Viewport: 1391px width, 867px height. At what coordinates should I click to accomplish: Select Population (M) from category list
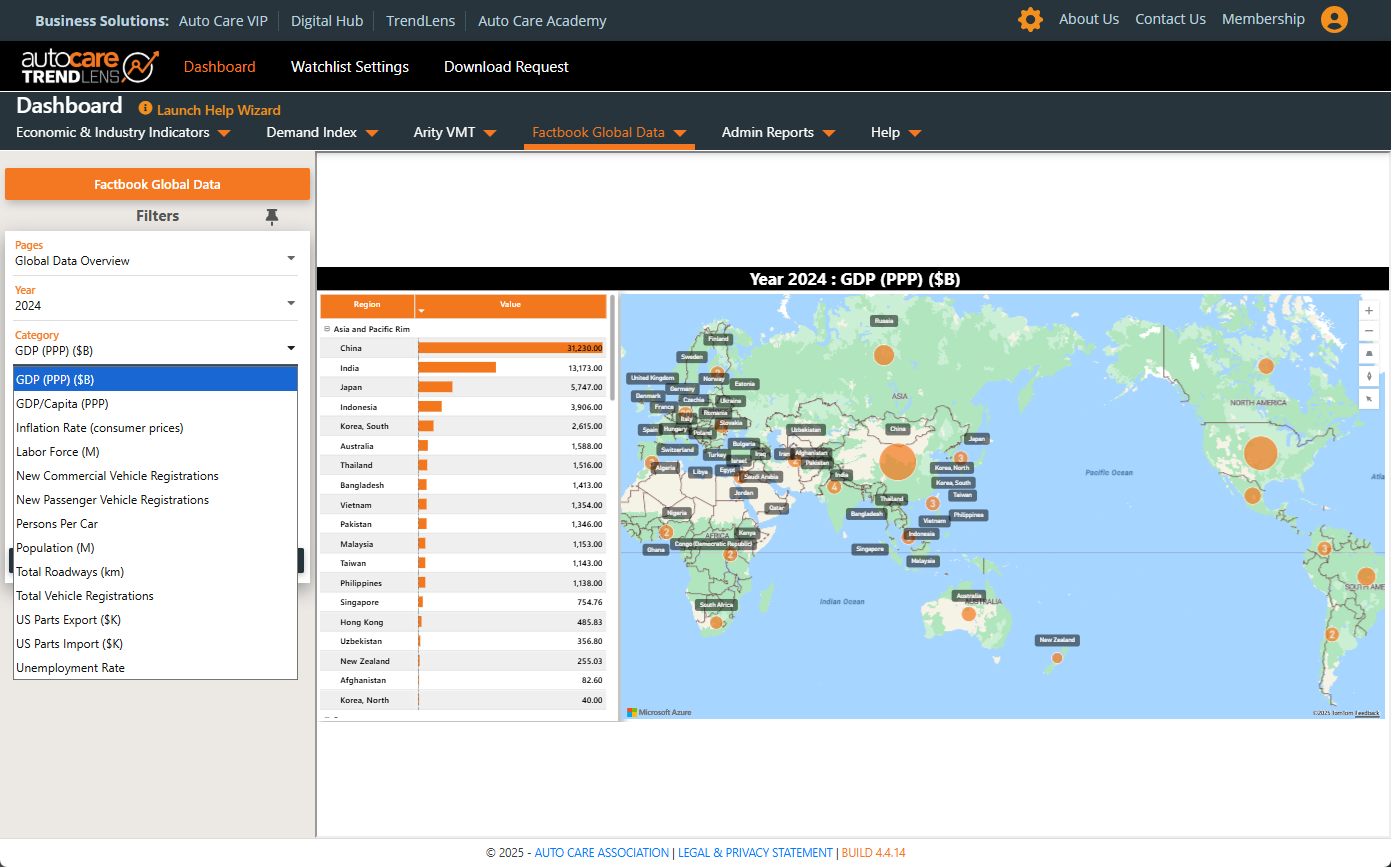pyautogui.click(x=55, y=548)
